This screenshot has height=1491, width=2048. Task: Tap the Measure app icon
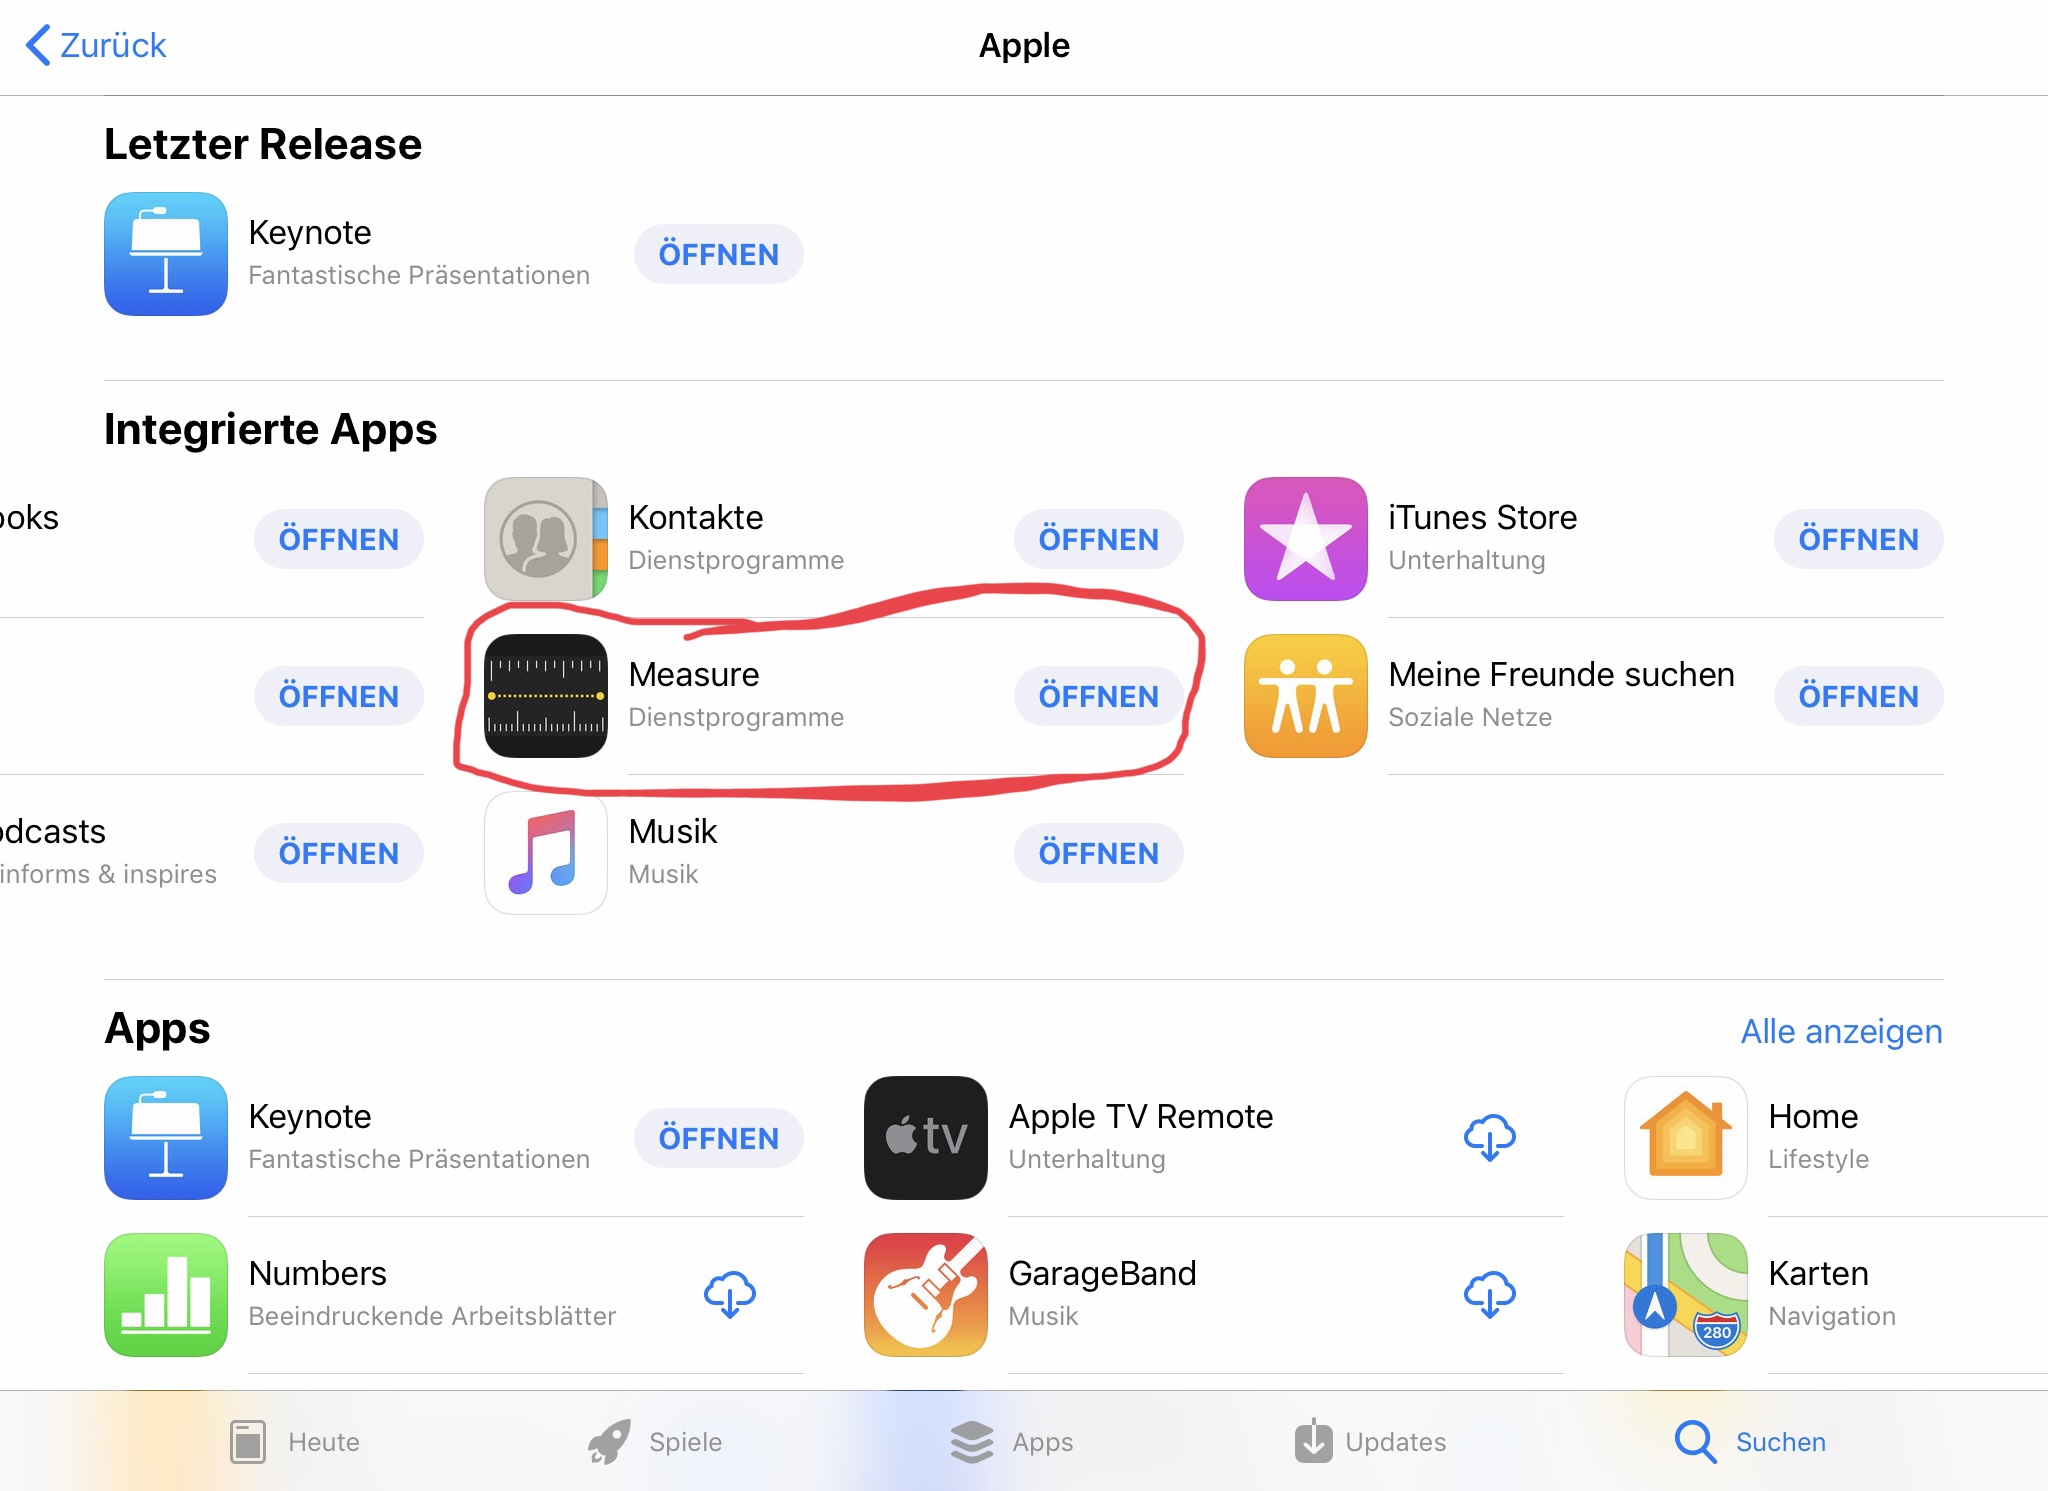(x=546, y=696)
